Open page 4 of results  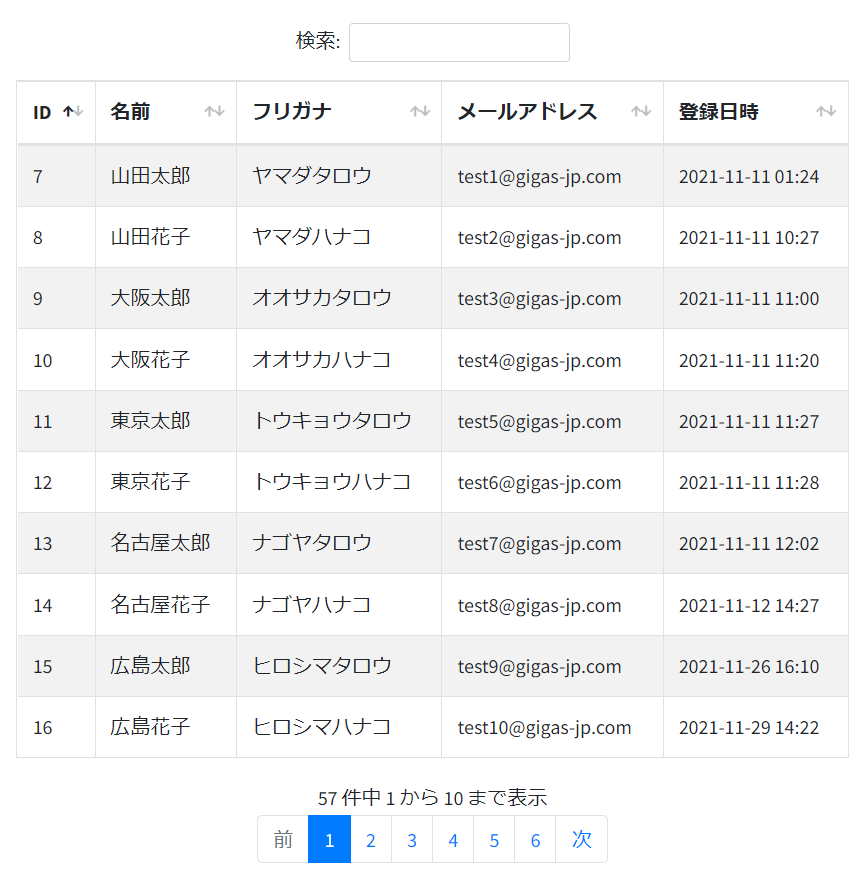pyautogui.click(x=453, y=839)
